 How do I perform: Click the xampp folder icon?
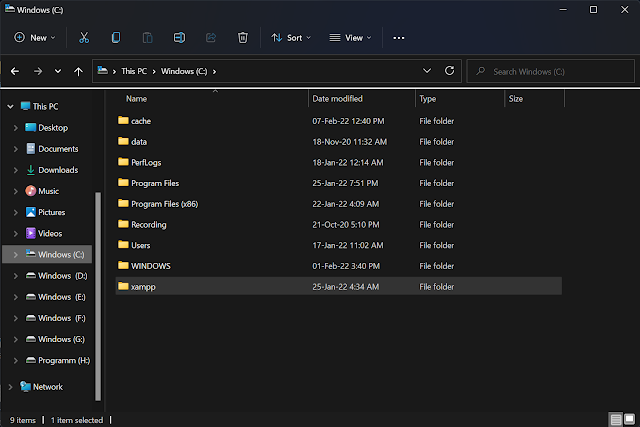(123, 286)
